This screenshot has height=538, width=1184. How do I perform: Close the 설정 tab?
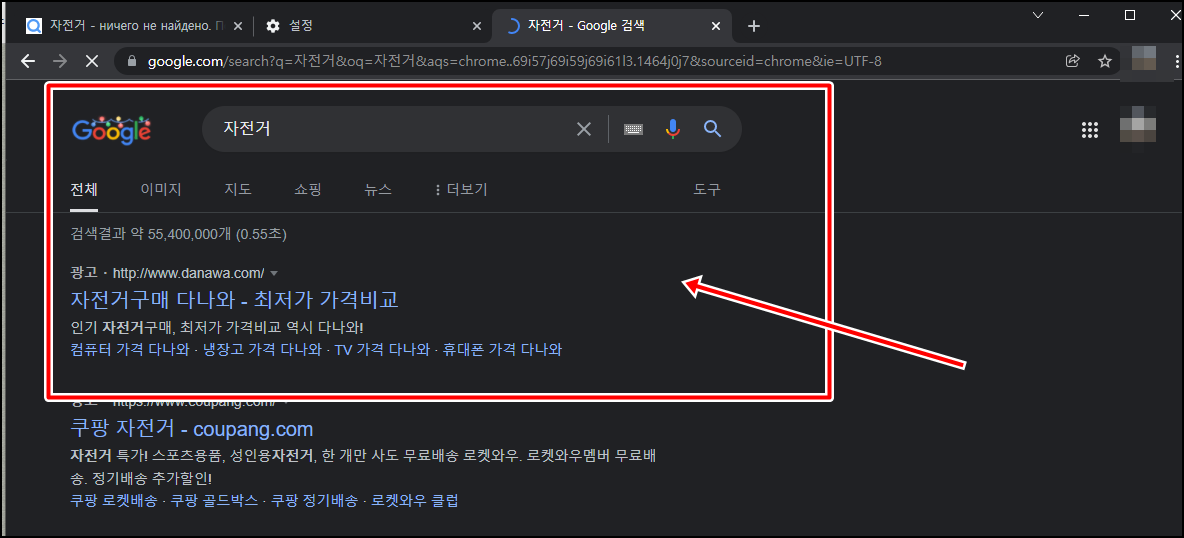click(476, 26)
